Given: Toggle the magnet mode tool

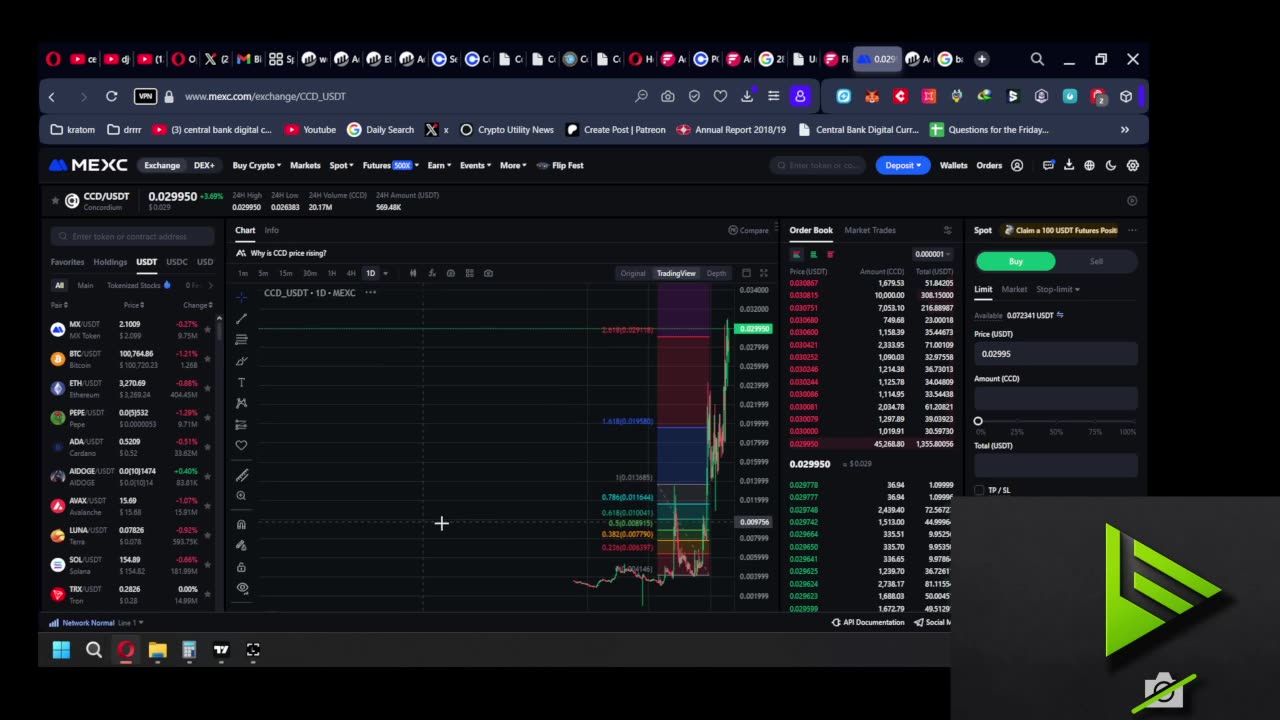Looking at the screenshot, I should [x=241, y=524].
